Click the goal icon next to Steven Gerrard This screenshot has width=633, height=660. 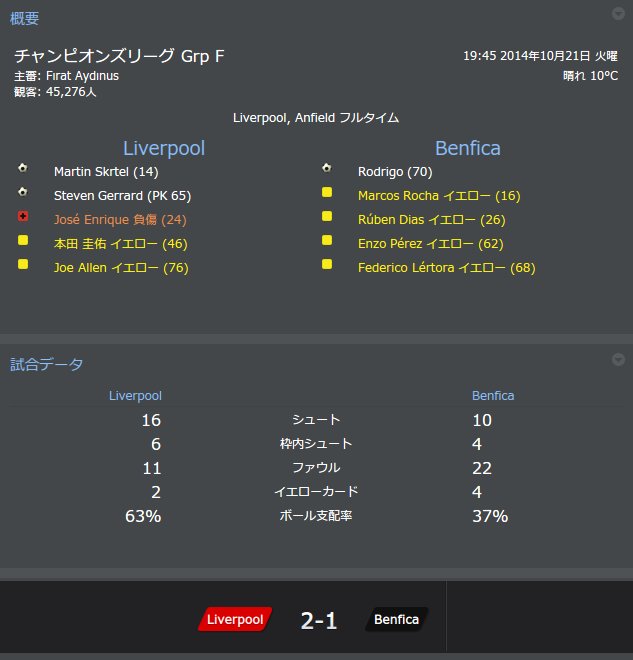pyautogui.click(x=23, y=192)
